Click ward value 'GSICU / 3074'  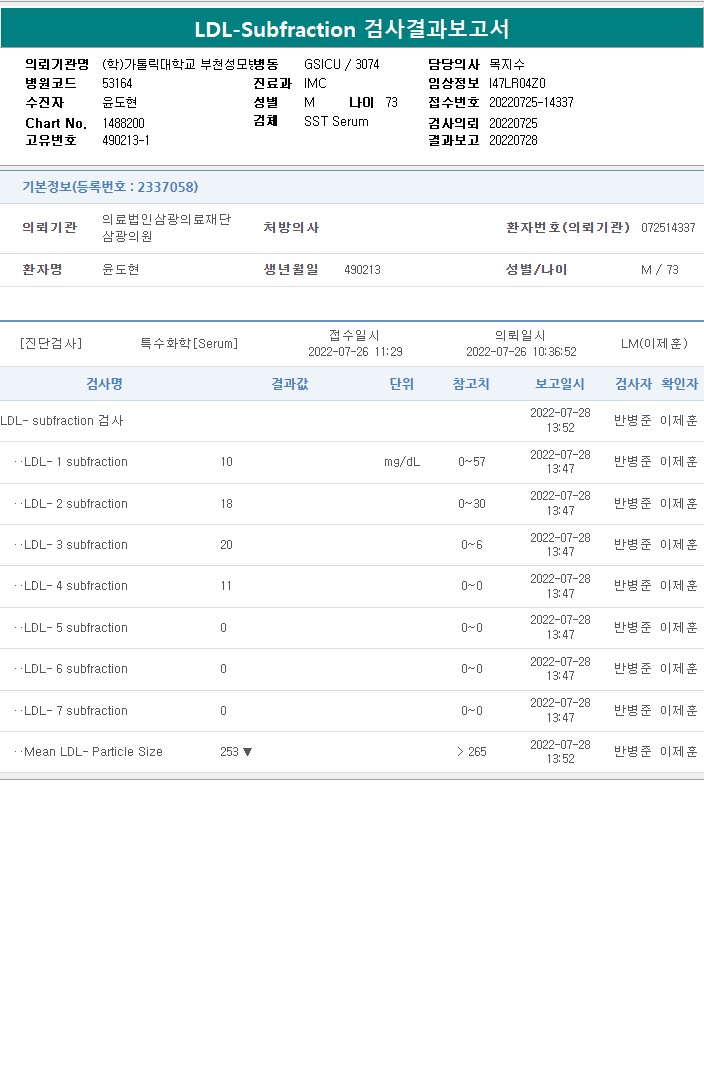coord(342,65)
